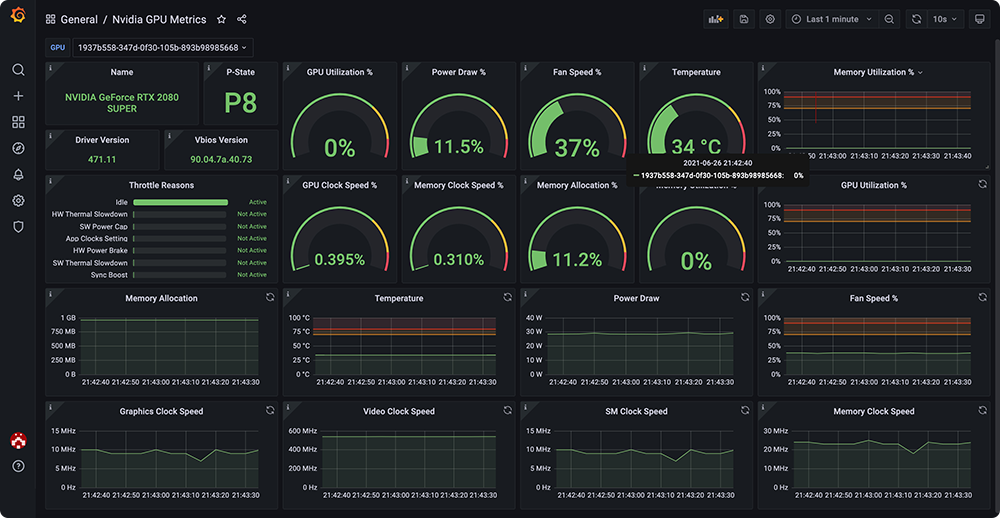Click the 0.310% Memory Clock Speed value
Screen dimensions: 1000x518
pyautogui.click(x=459, y=260)
